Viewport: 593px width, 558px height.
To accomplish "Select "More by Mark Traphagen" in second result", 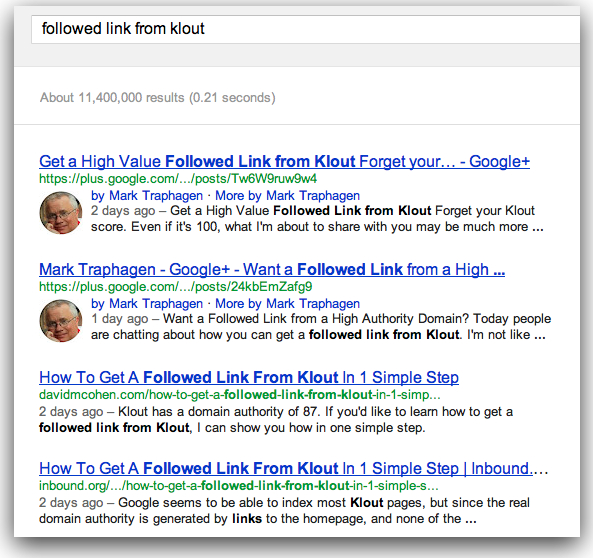I will (287, 304).
